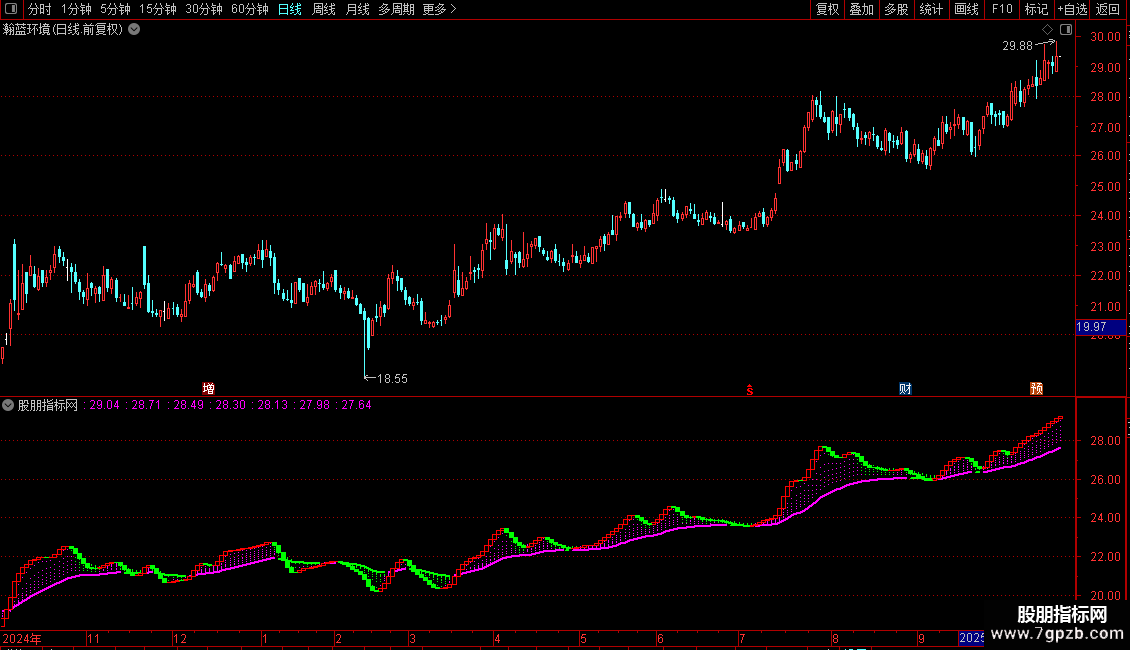Click the diamond icon in chart corner
This screenshot has height=650, width=1130.
(x=1047, y=30)
